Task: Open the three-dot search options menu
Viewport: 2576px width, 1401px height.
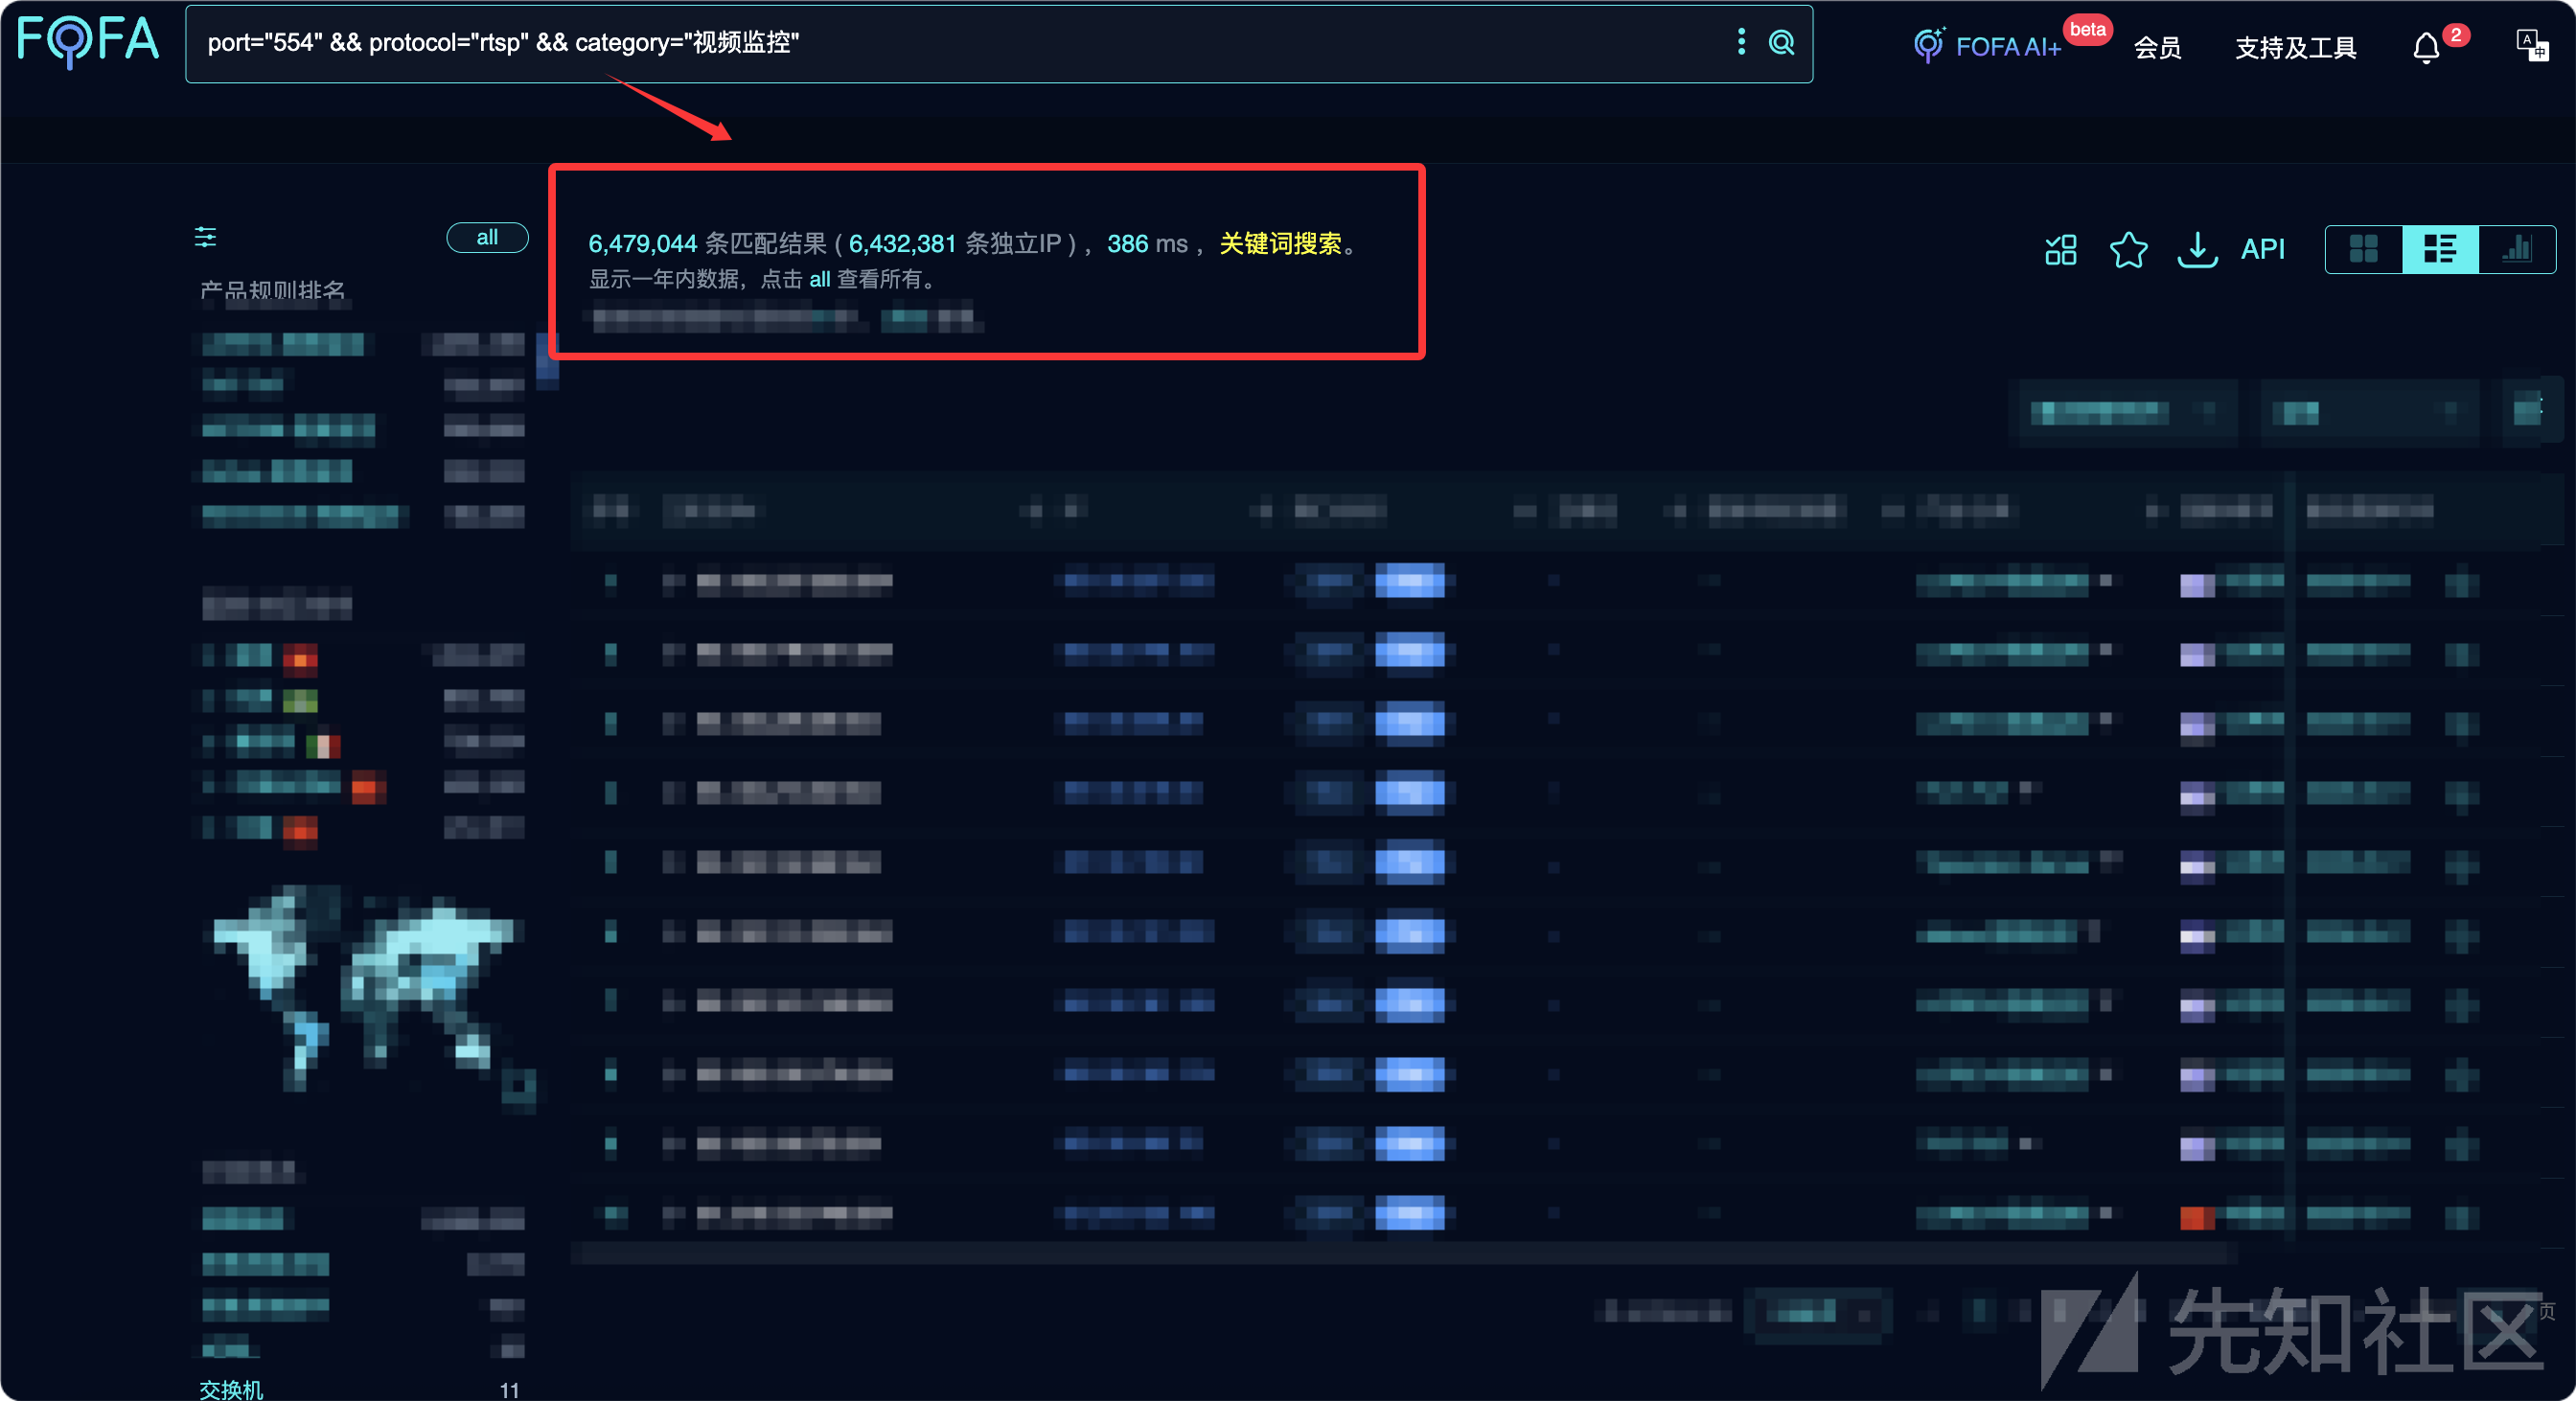Action: click(x=1741, y=42)
